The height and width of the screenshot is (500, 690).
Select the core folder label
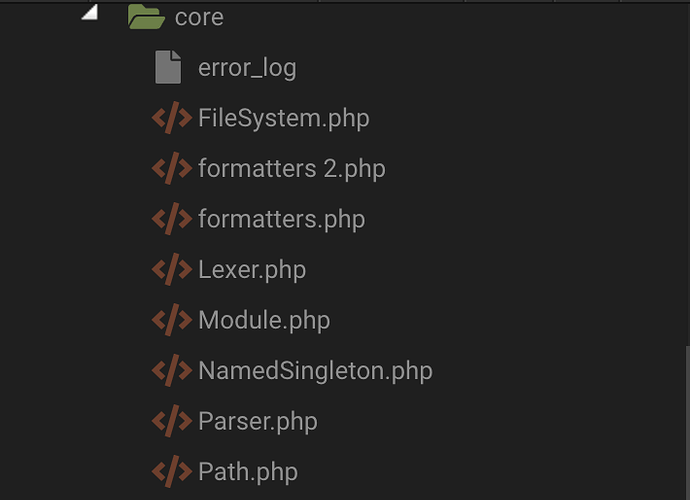pos(199,18)
